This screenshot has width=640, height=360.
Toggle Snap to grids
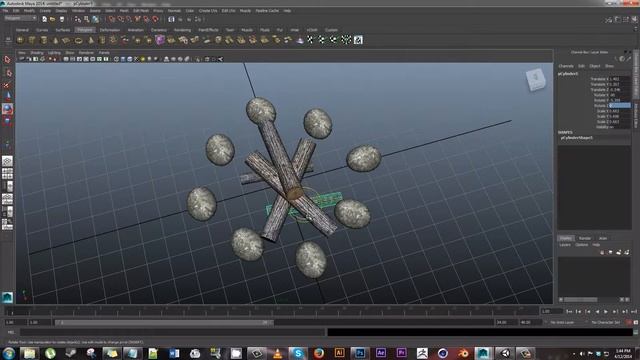pos(112,19)
